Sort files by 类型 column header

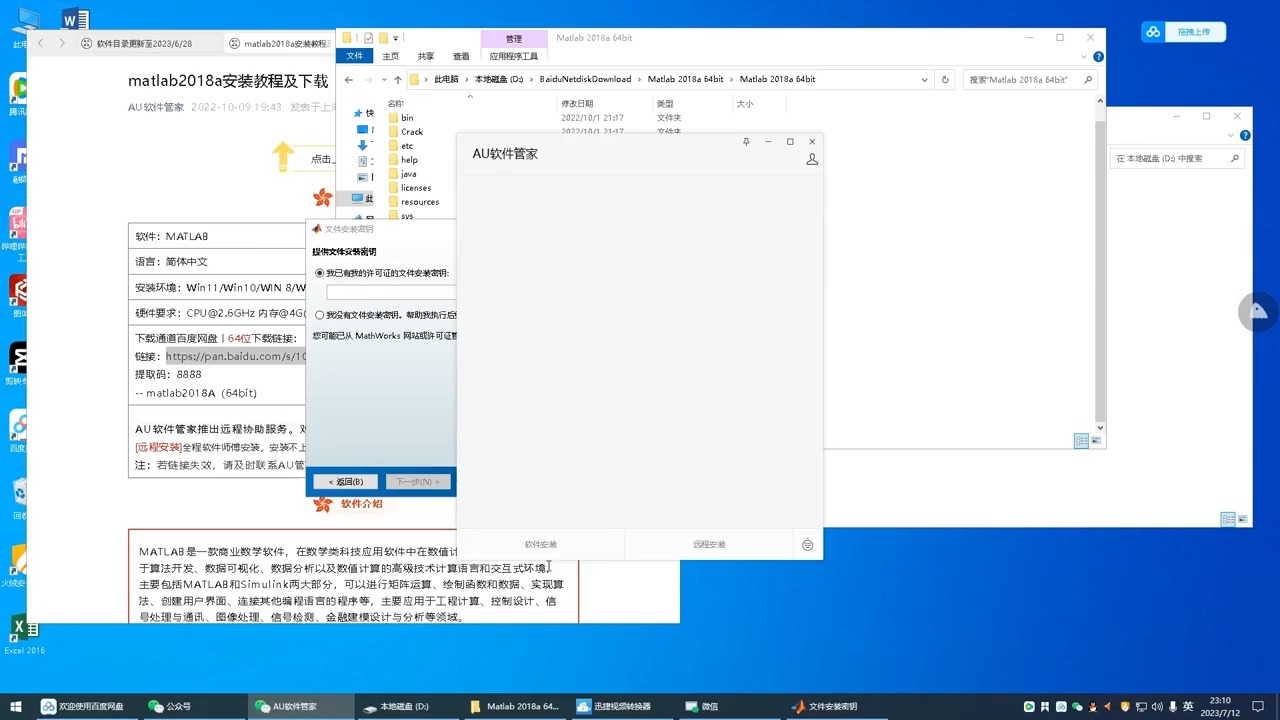click(665, 104)
